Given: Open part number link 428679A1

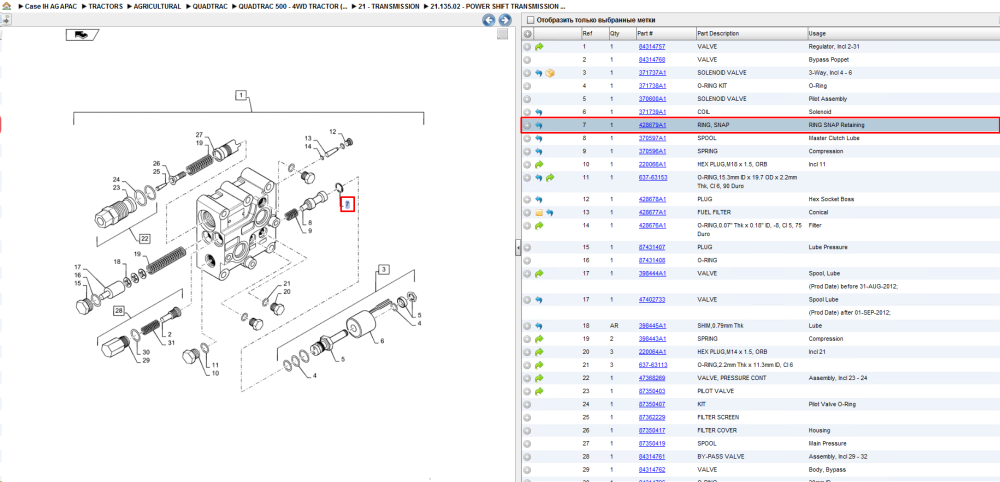Looking at the screenshot, I should click(x=652, y=125).
